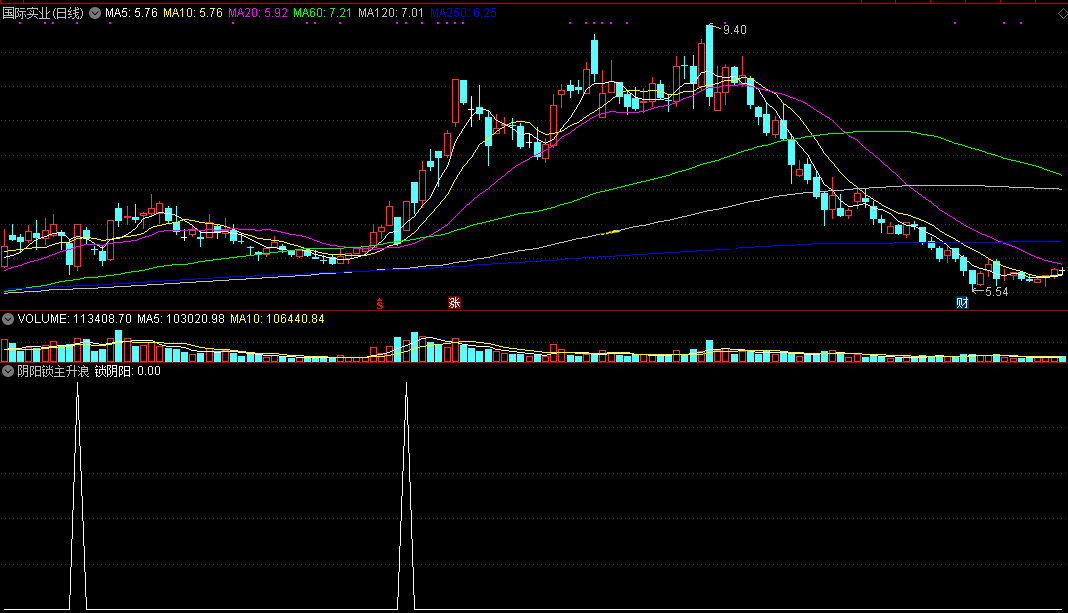Click the first white signal spike in indicator panel

[x=78, y=496]
